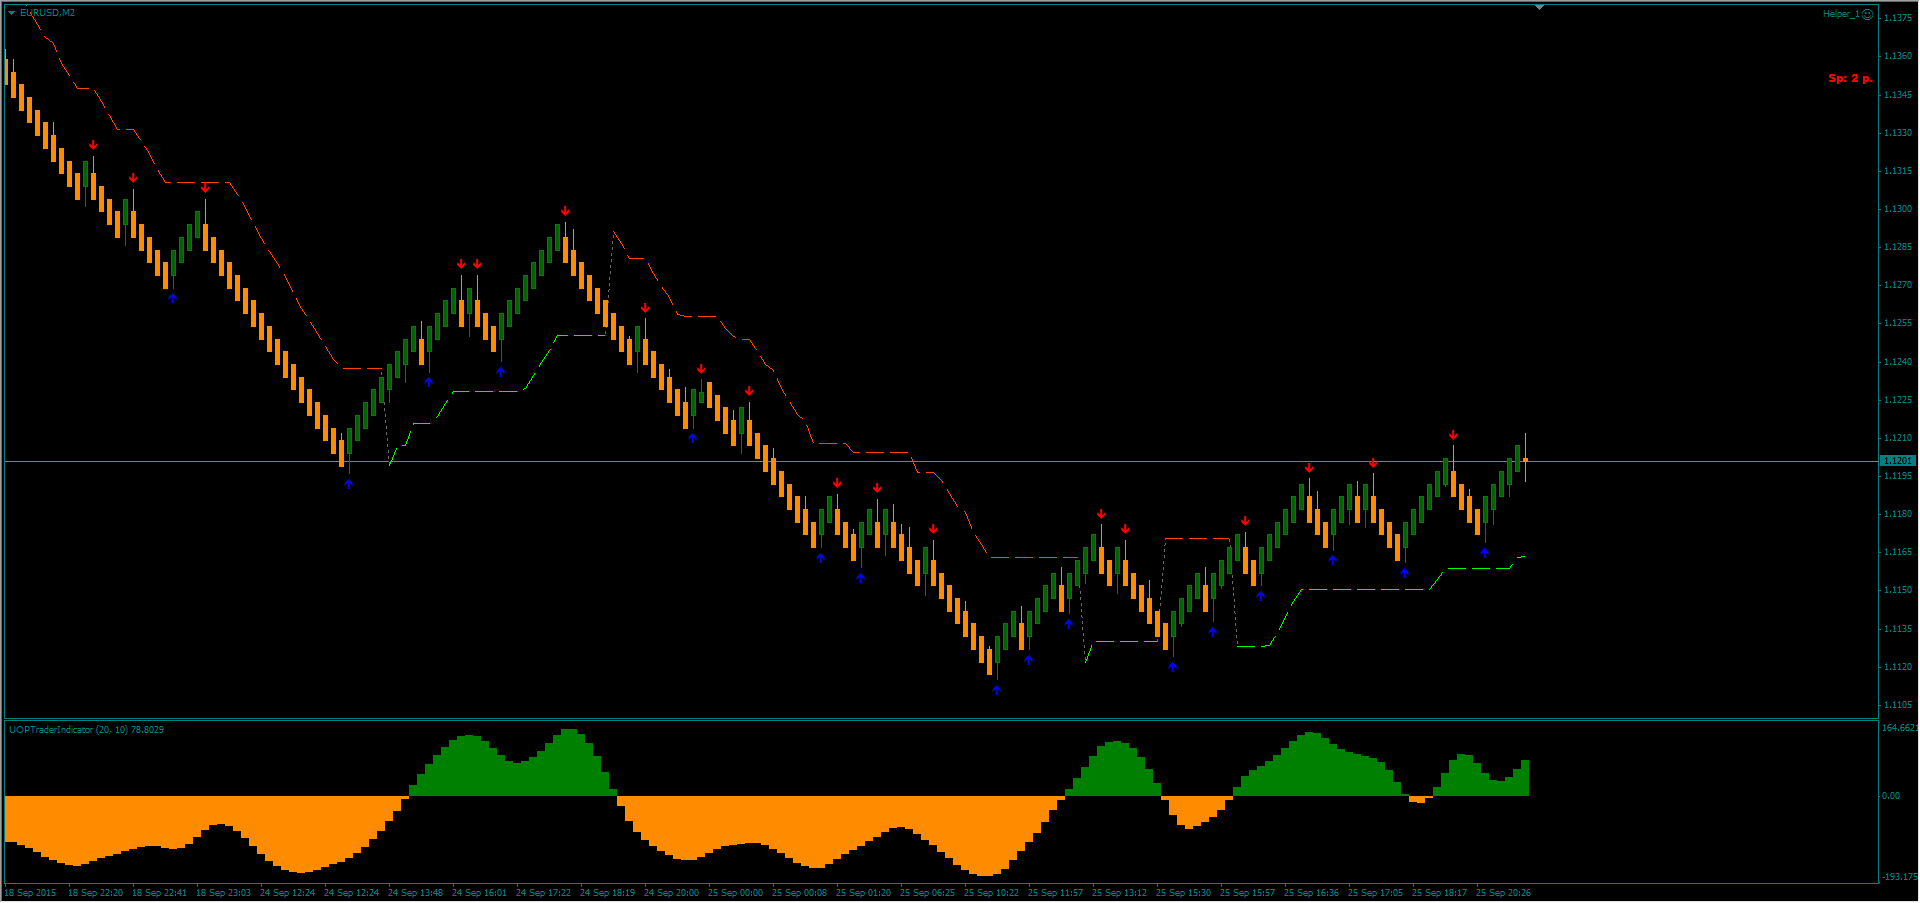1920x903 pixels.
Task: Click price scale value 1.1255
Action: (x=1898, y=323)
